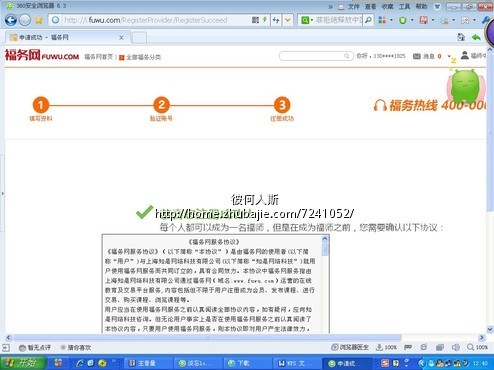Expand the arrow next to the red PDF icon
This screenshot has height=370, width=494.
[x=433, y=20]
